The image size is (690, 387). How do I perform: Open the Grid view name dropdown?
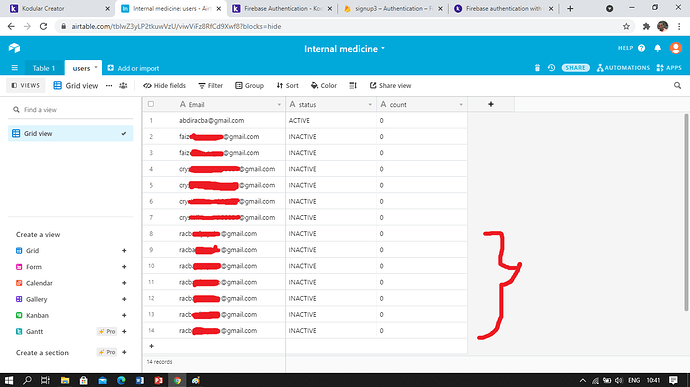[76, 85]
